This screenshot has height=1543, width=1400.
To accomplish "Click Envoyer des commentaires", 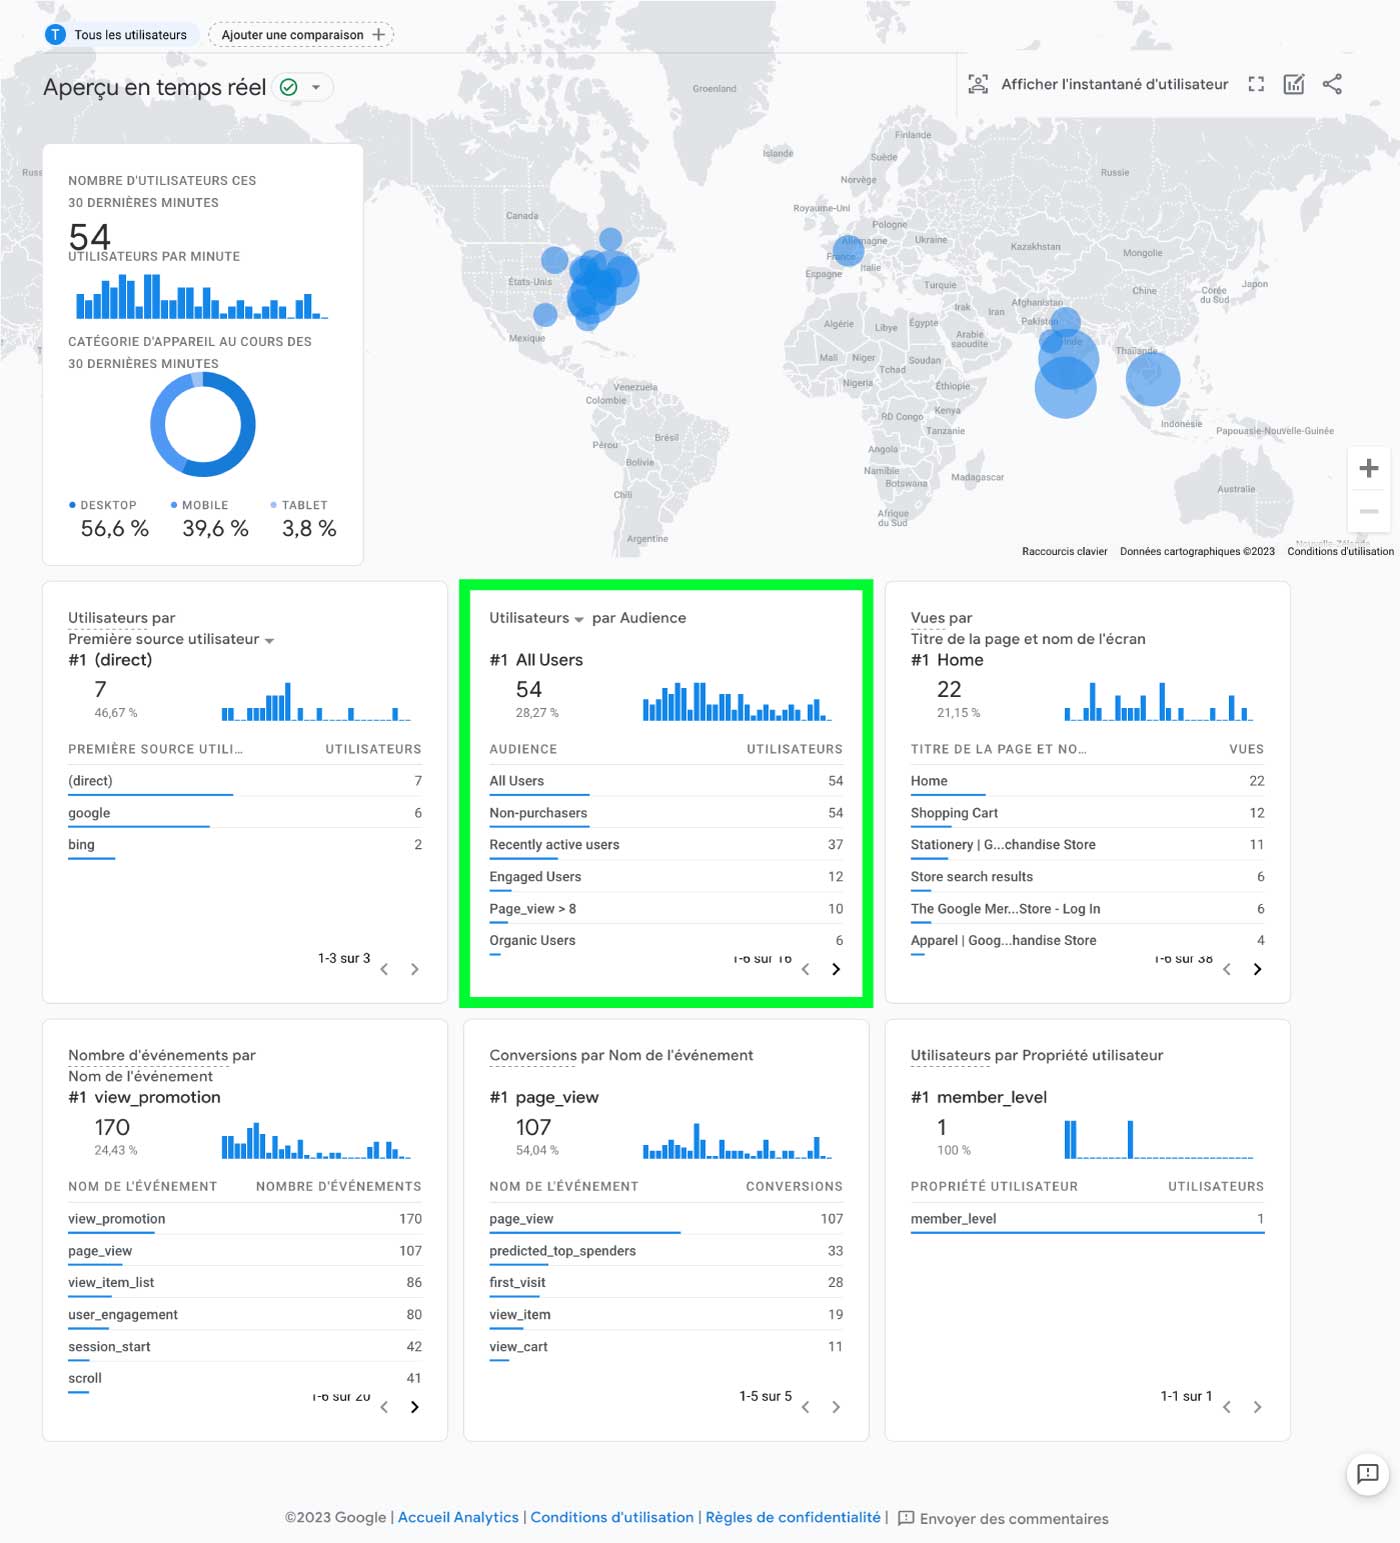I will pyautogui.click(x=1014, y=1518).
